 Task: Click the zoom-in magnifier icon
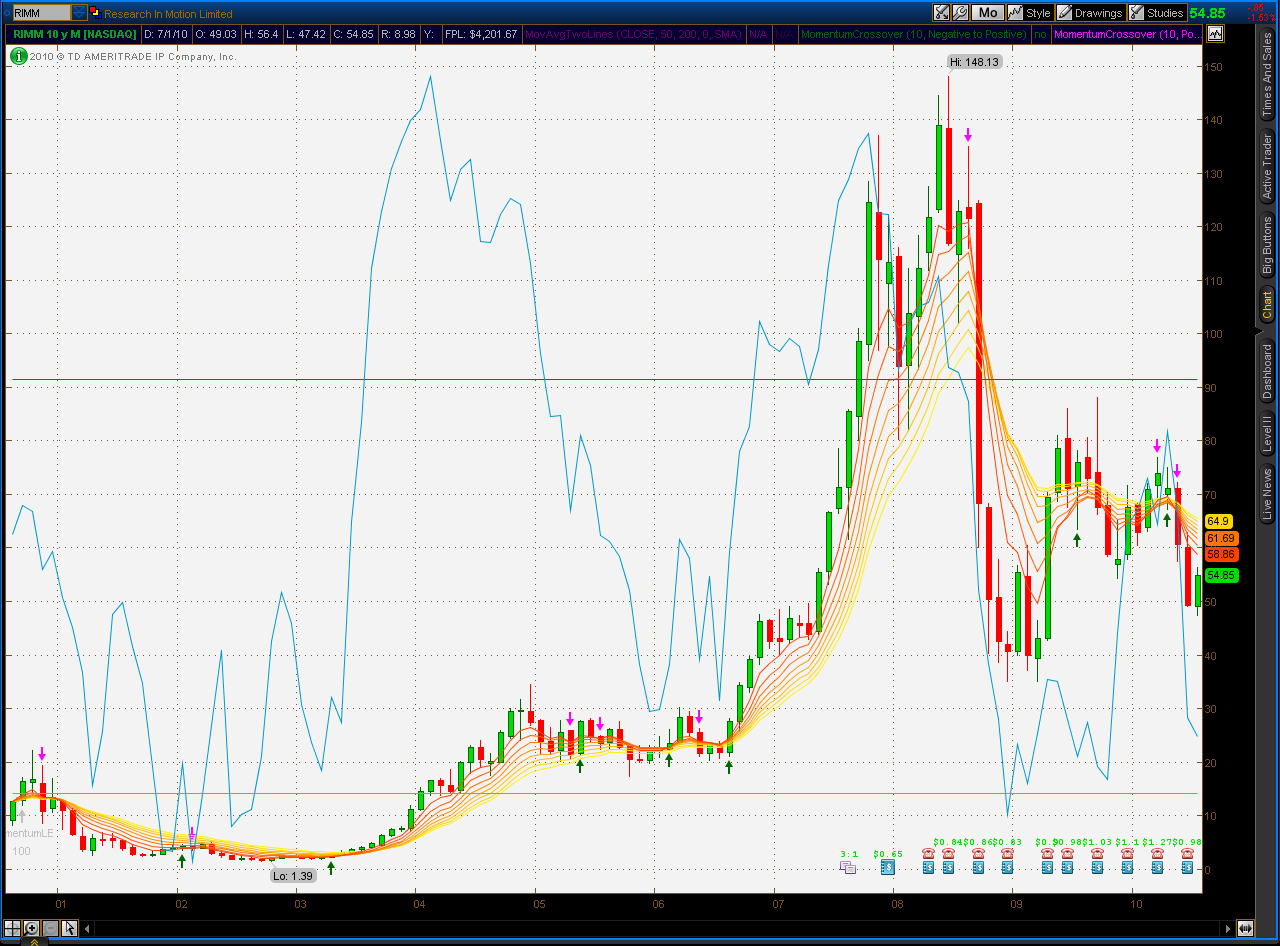[31, 927]
